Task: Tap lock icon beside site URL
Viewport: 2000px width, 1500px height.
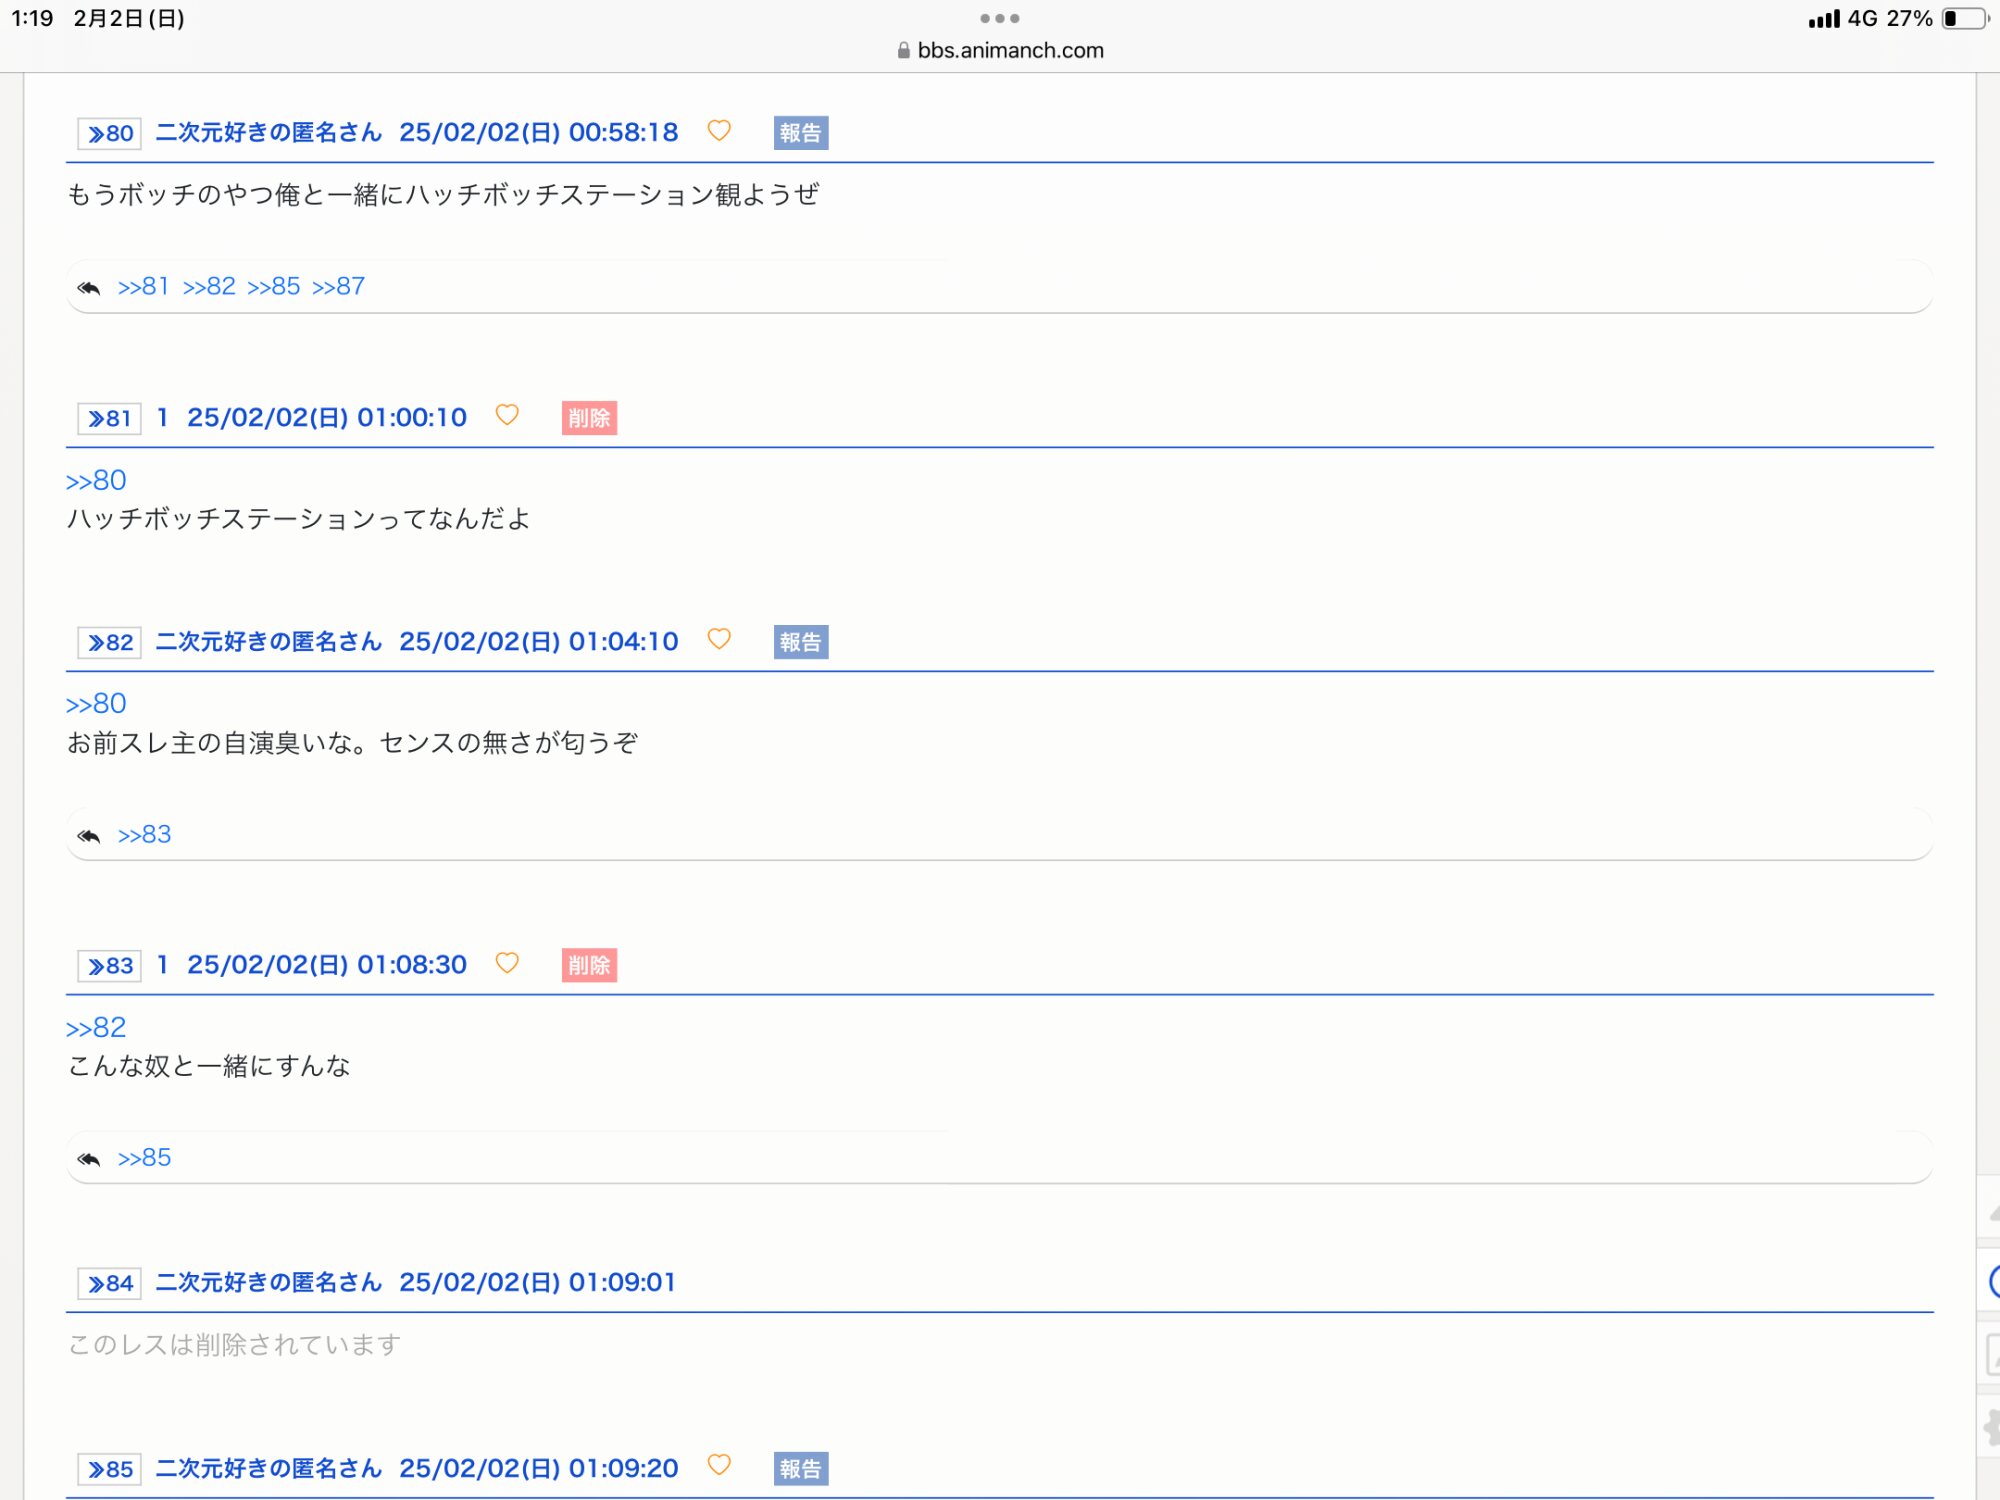Action: pyautogui.click(x=903, y=51)
